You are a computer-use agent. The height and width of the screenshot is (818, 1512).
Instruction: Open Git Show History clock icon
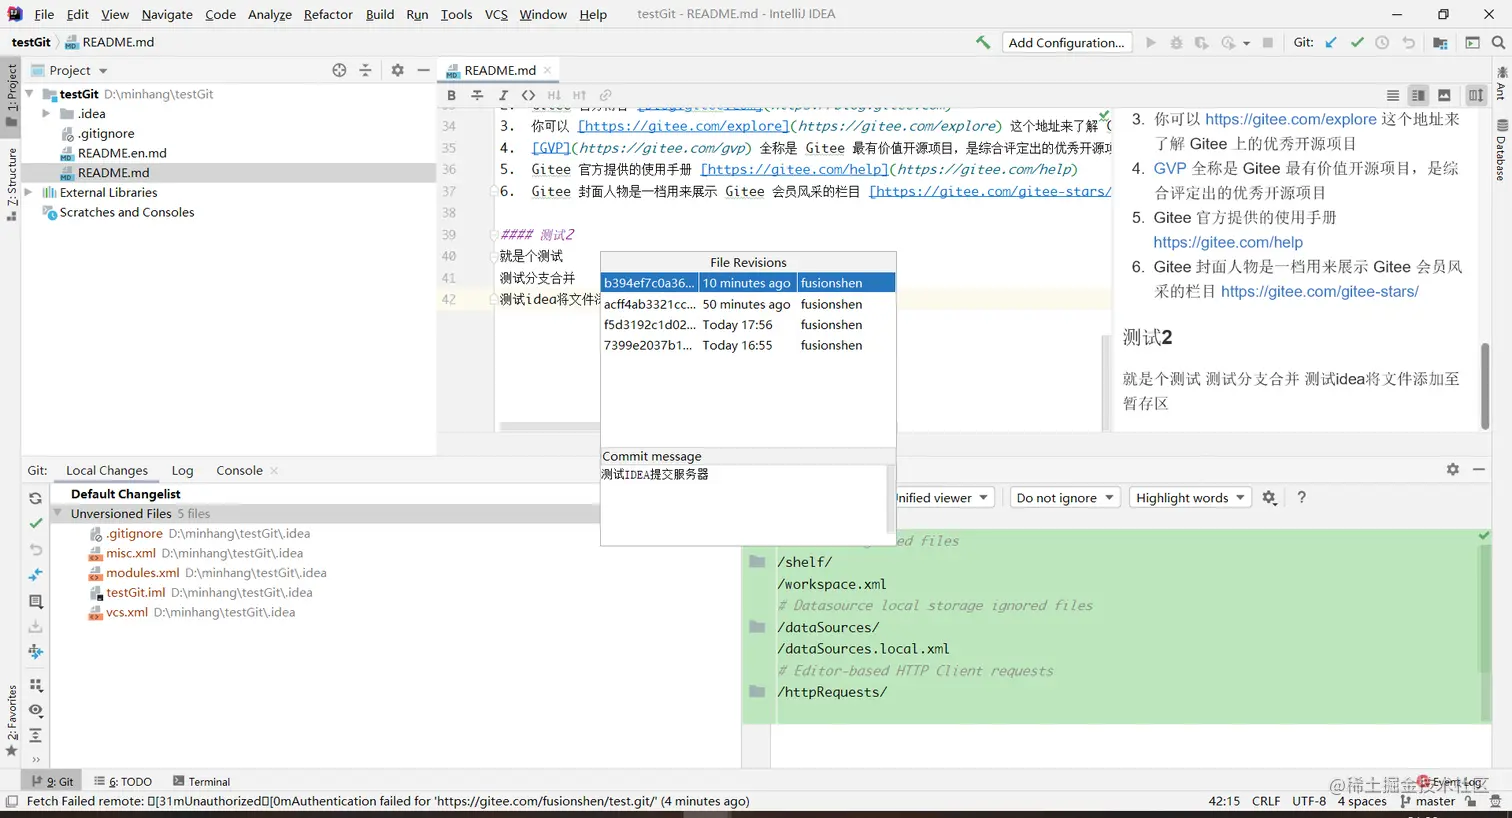[x=1382, y=42]
